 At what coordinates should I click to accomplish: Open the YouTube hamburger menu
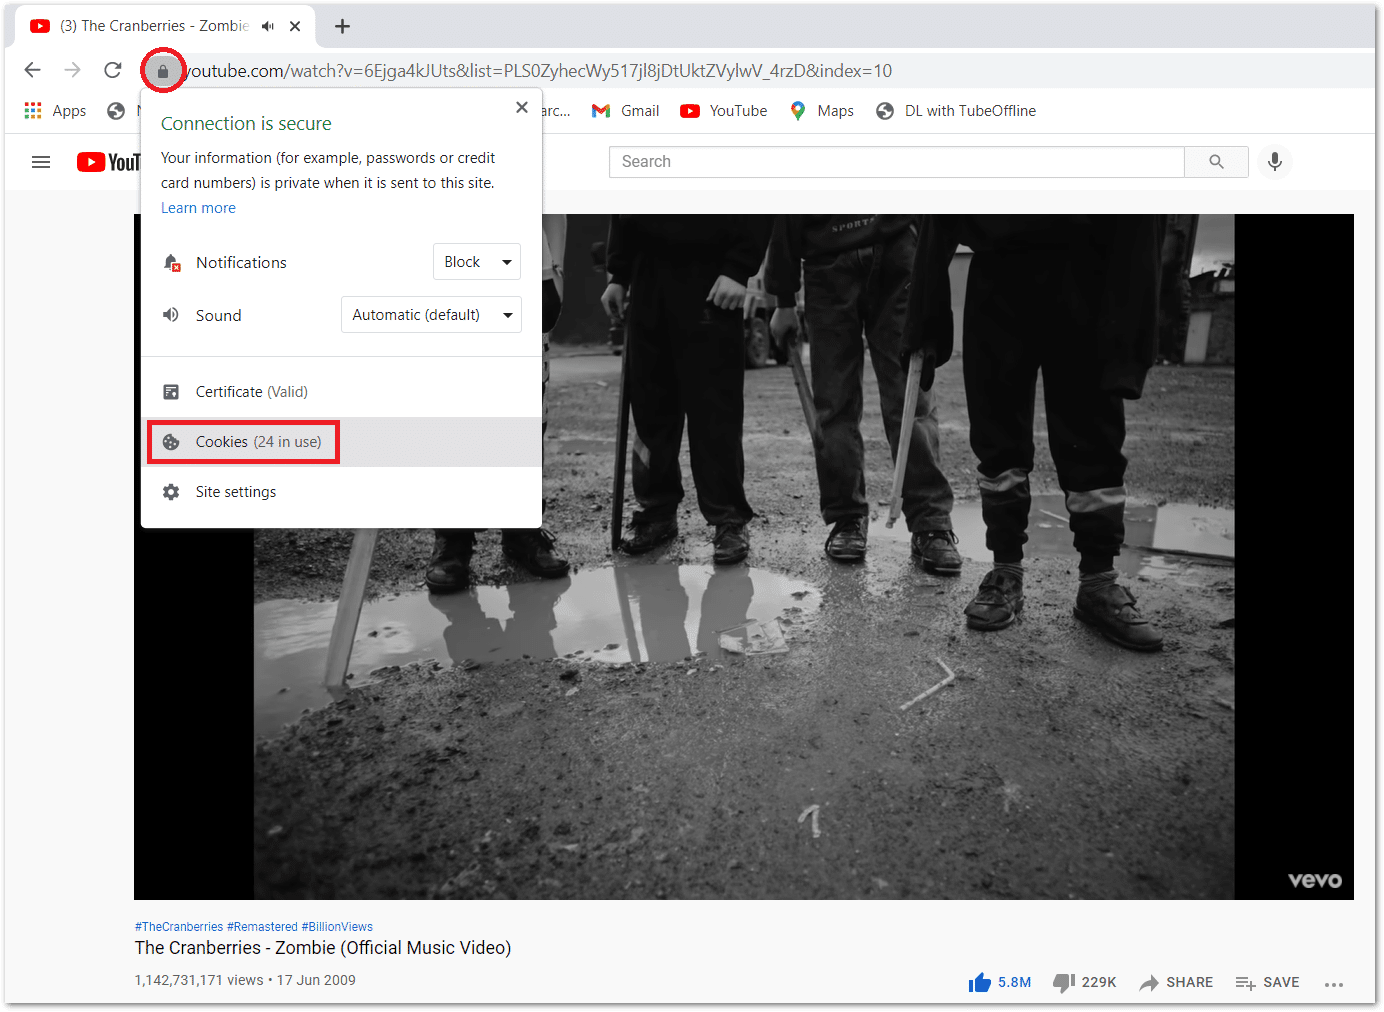tap(41, 162)
